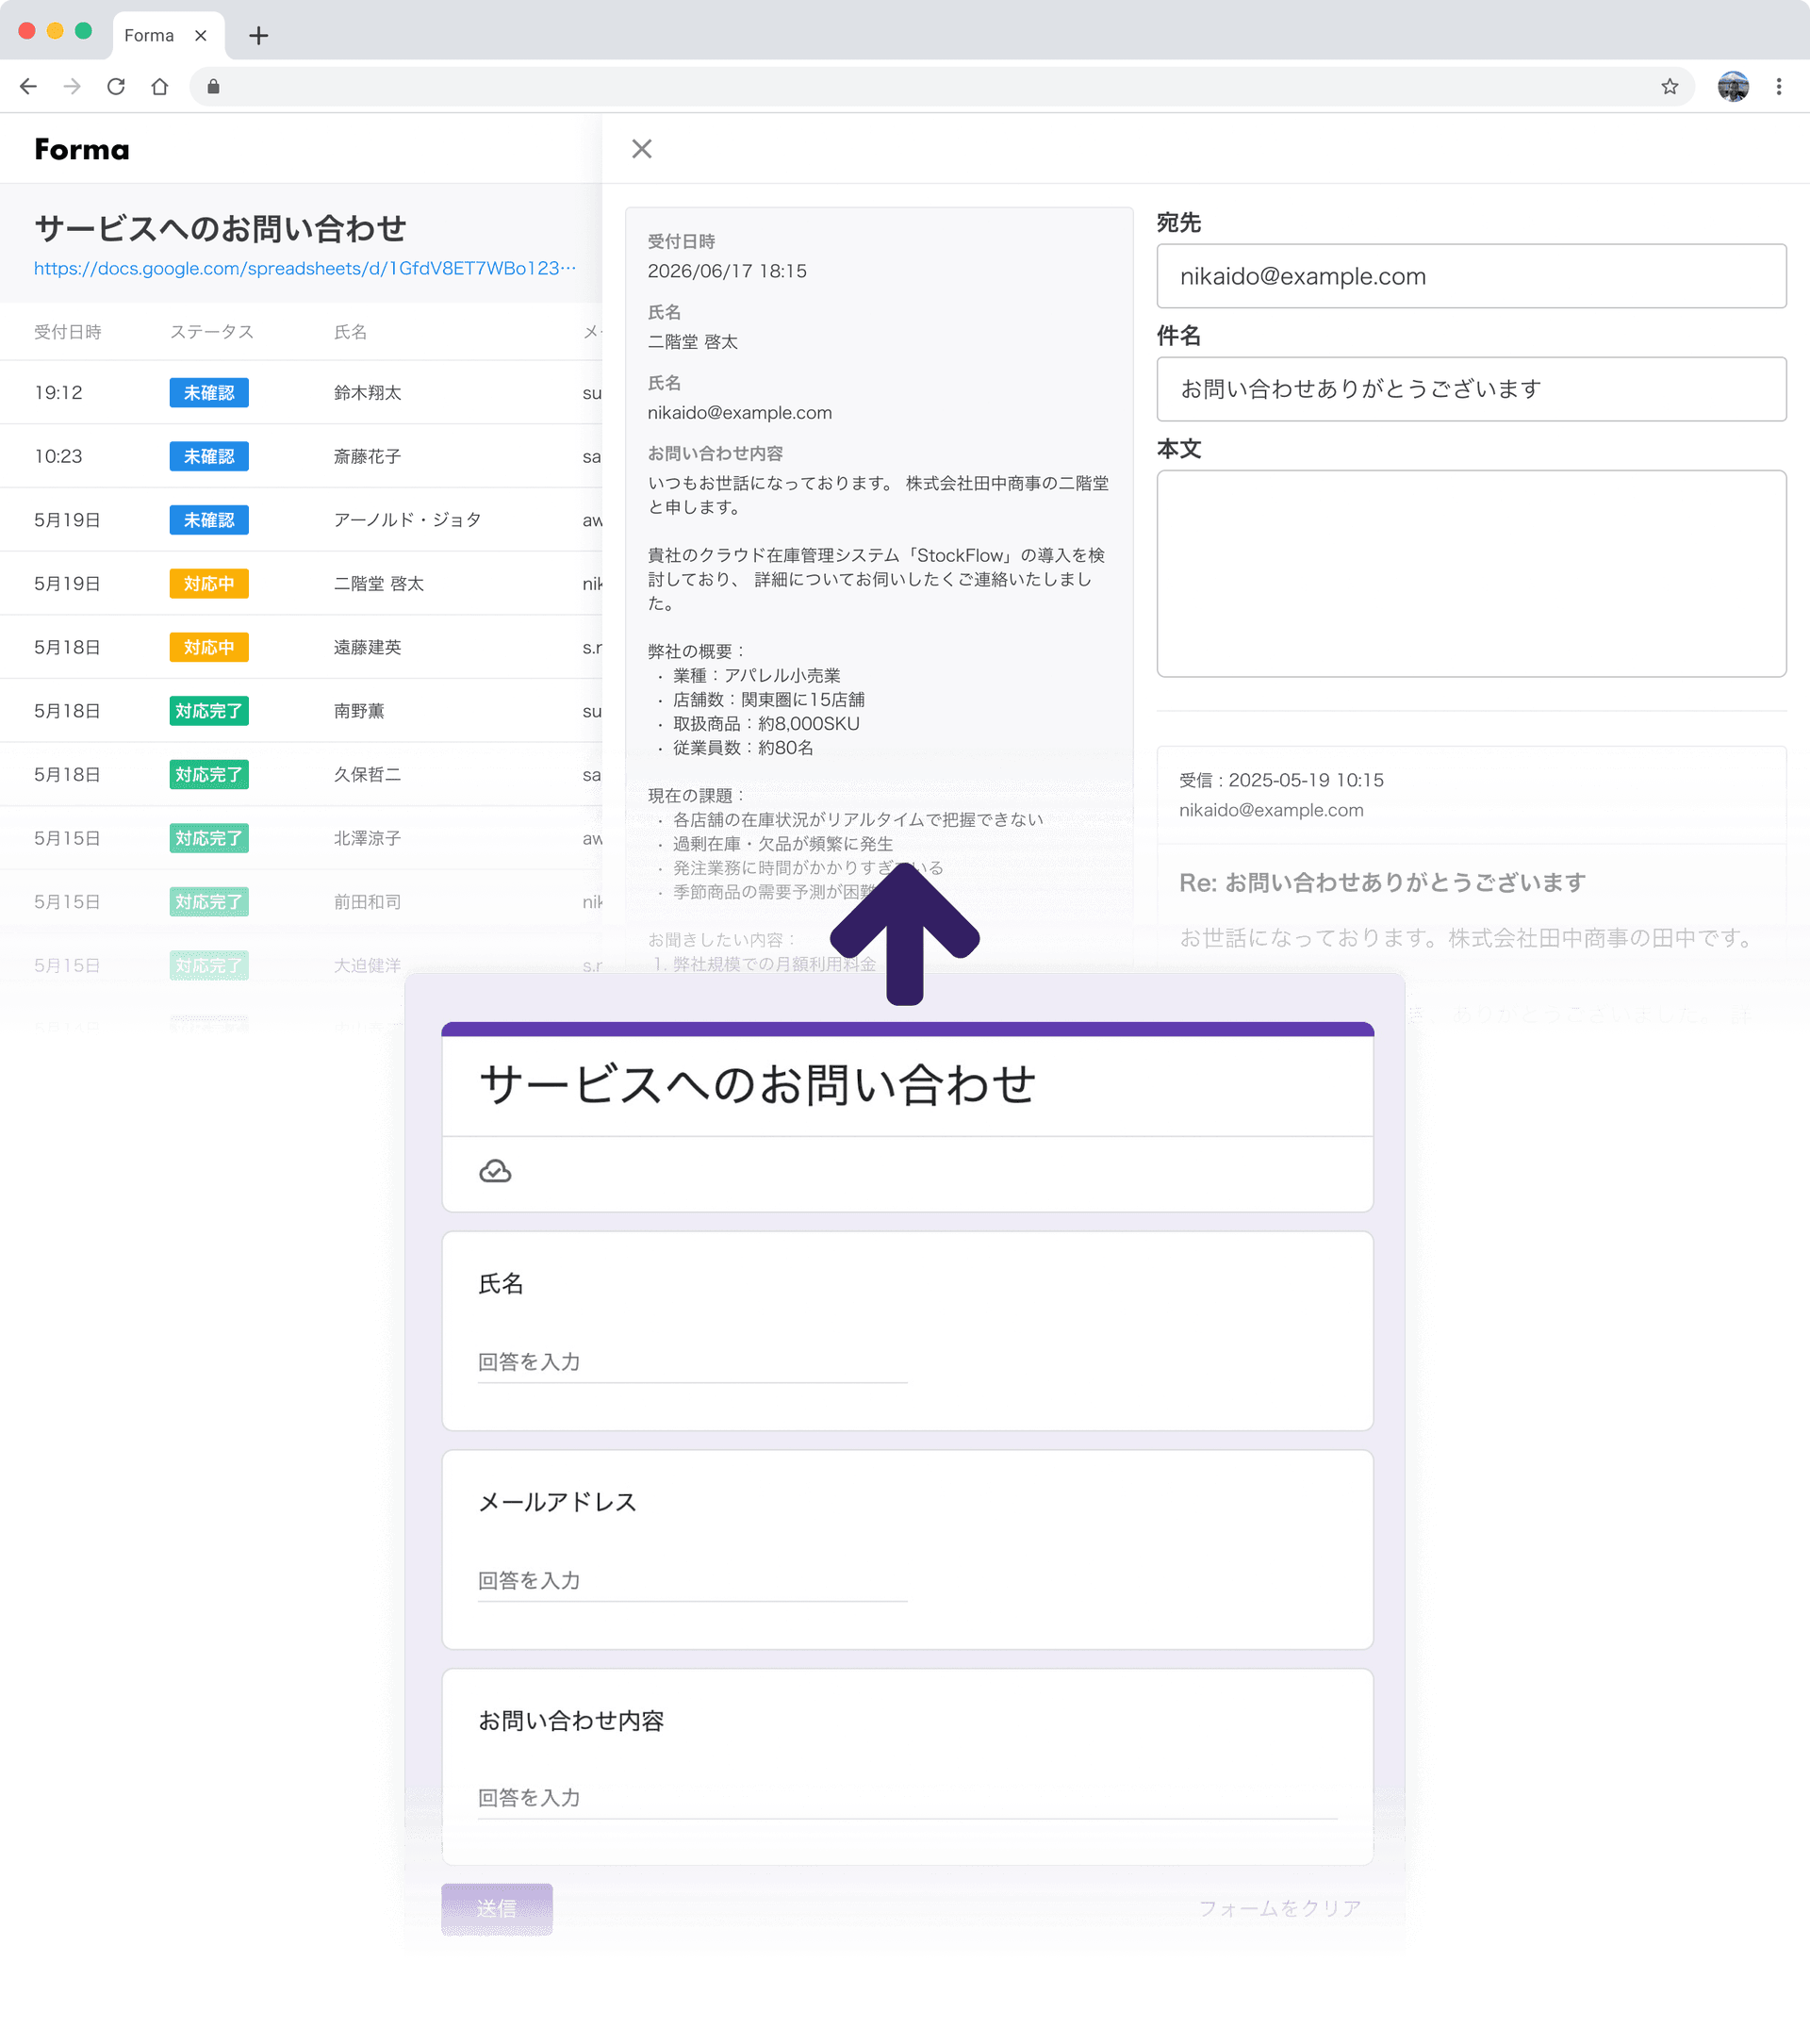Click the 宛先 email input field
The width and height of the screenshot is (1810, 2044).
point(1471,276)
